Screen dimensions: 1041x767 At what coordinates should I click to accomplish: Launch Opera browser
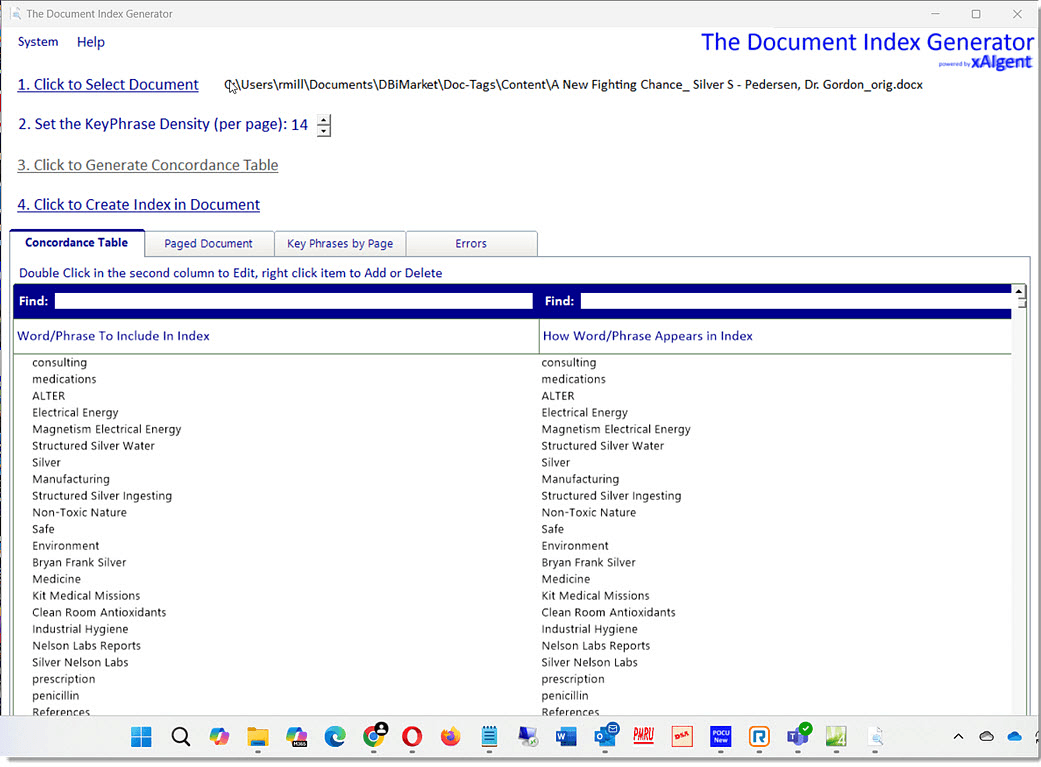412,736
